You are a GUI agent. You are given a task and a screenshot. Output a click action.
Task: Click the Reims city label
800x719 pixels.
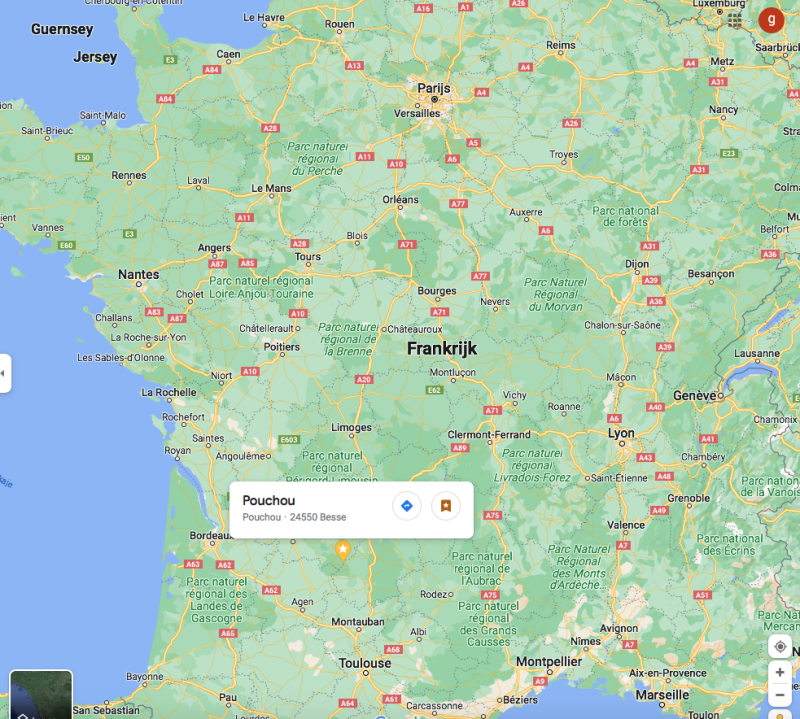[x=561, y=45]
